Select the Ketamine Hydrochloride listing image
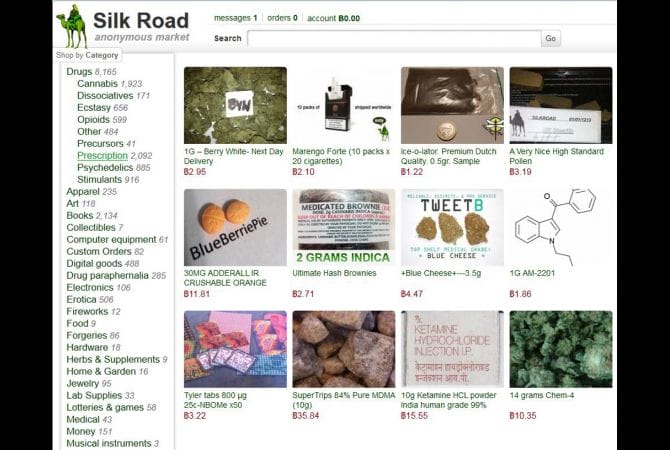Viewport: 670px width, 450px height. tap(452, 349)
